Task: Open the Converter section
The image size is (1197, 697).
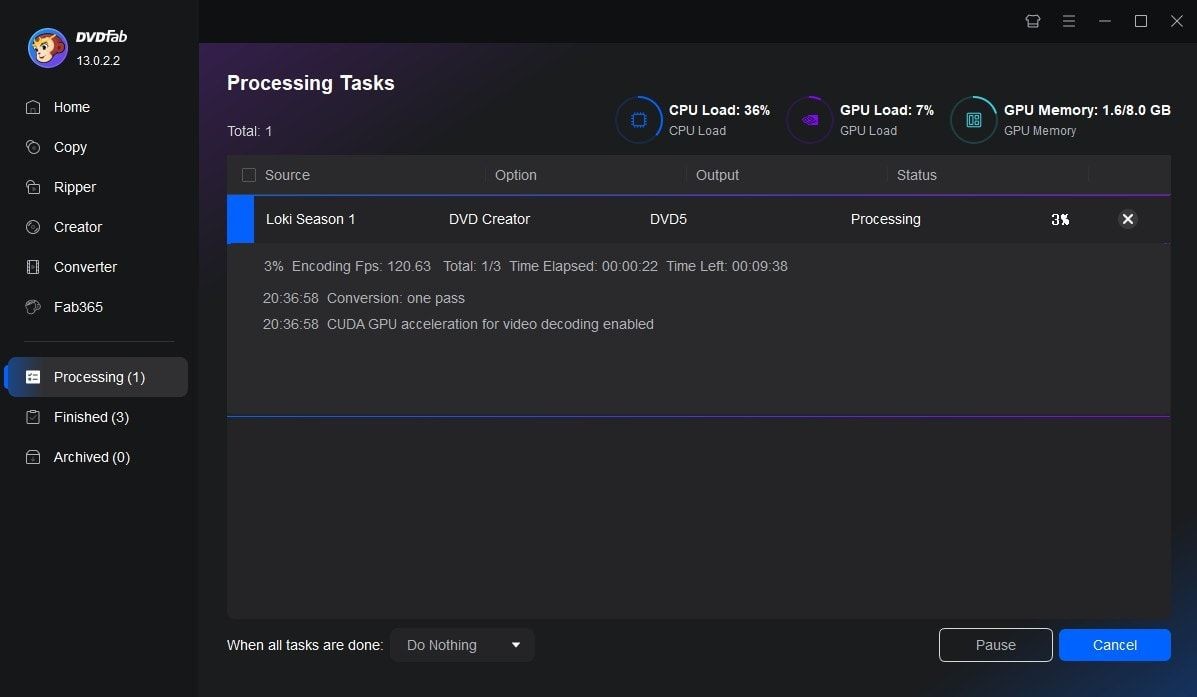Action: click(x=85, y=267)
